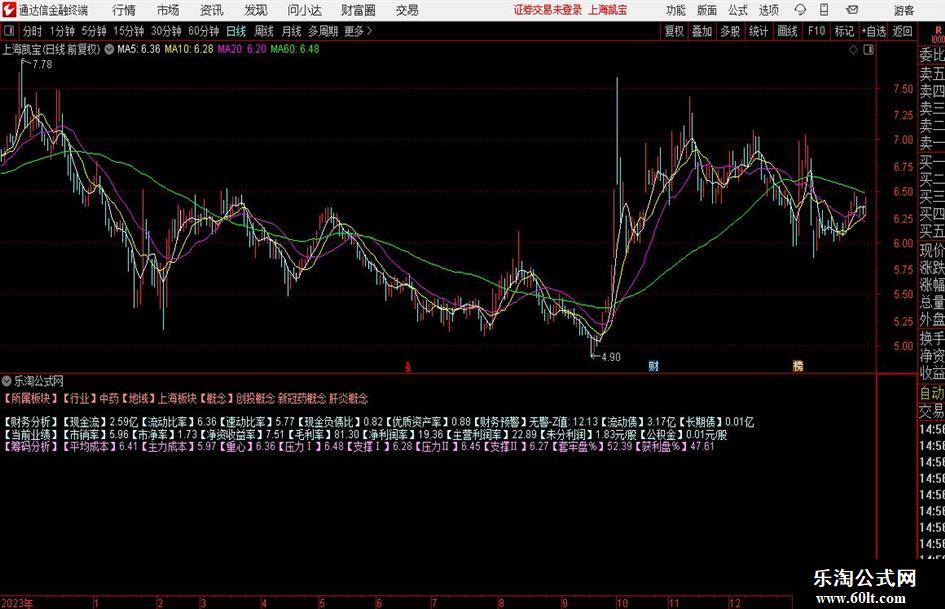Open F10 company info

817,31
